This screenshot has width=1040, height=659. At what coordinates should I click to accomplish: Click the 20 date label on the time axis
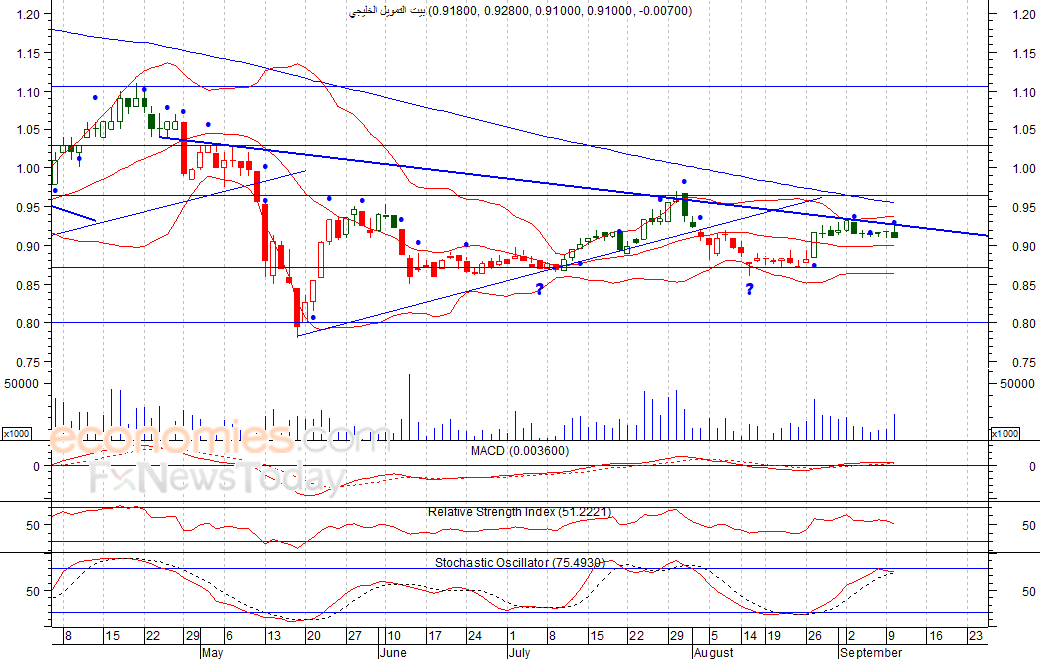tap(314, 636)
